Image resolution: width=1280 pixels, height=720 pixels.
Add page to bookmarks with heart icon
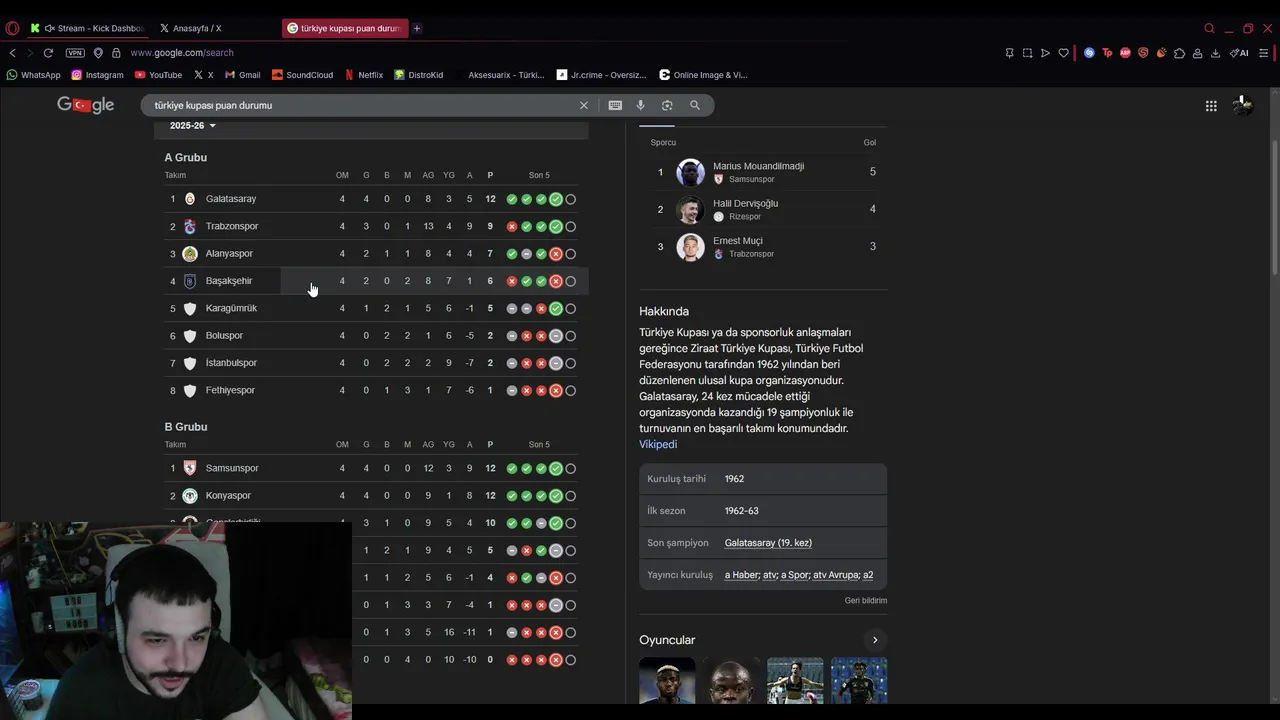(1063, 53)
